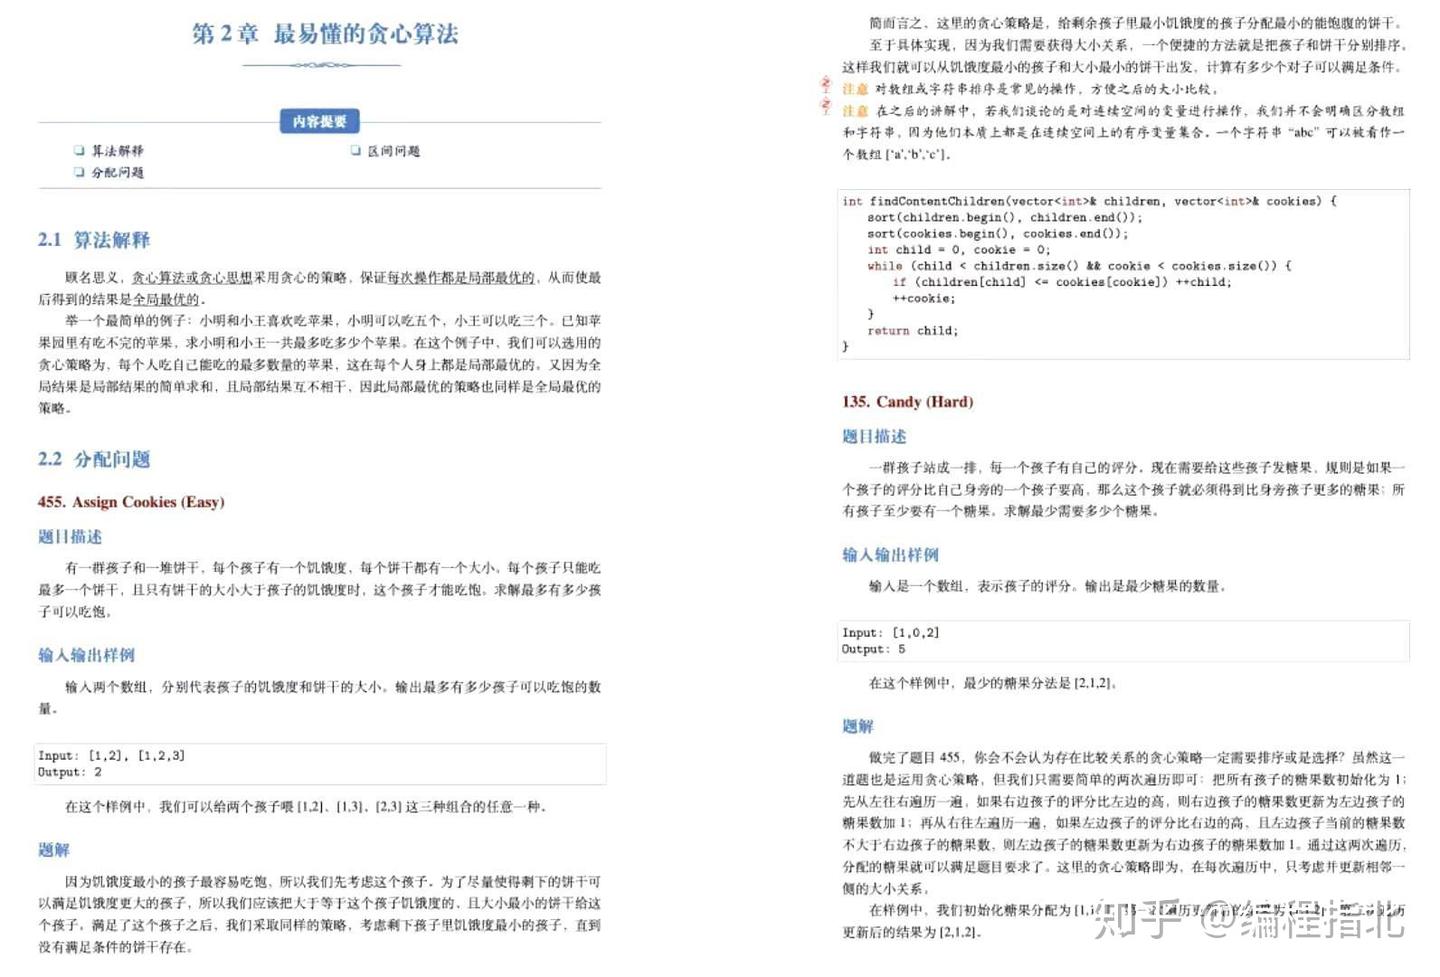This screenshot has height=977, width=1440.
Task: Click the second warning icon beside 注意
Action: pyautogui.click(x=825, y=106)
